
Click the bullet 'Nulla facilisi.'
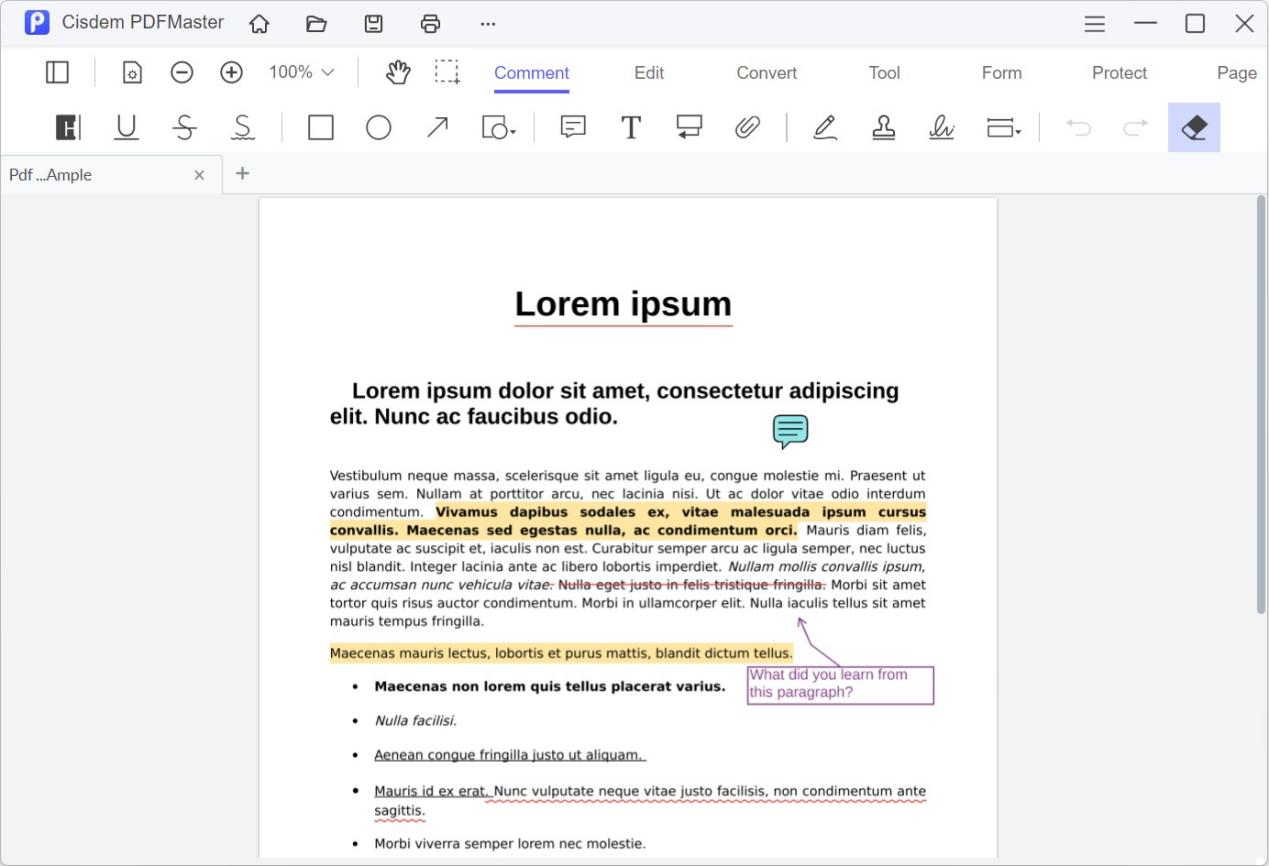[x=415, y=720]
